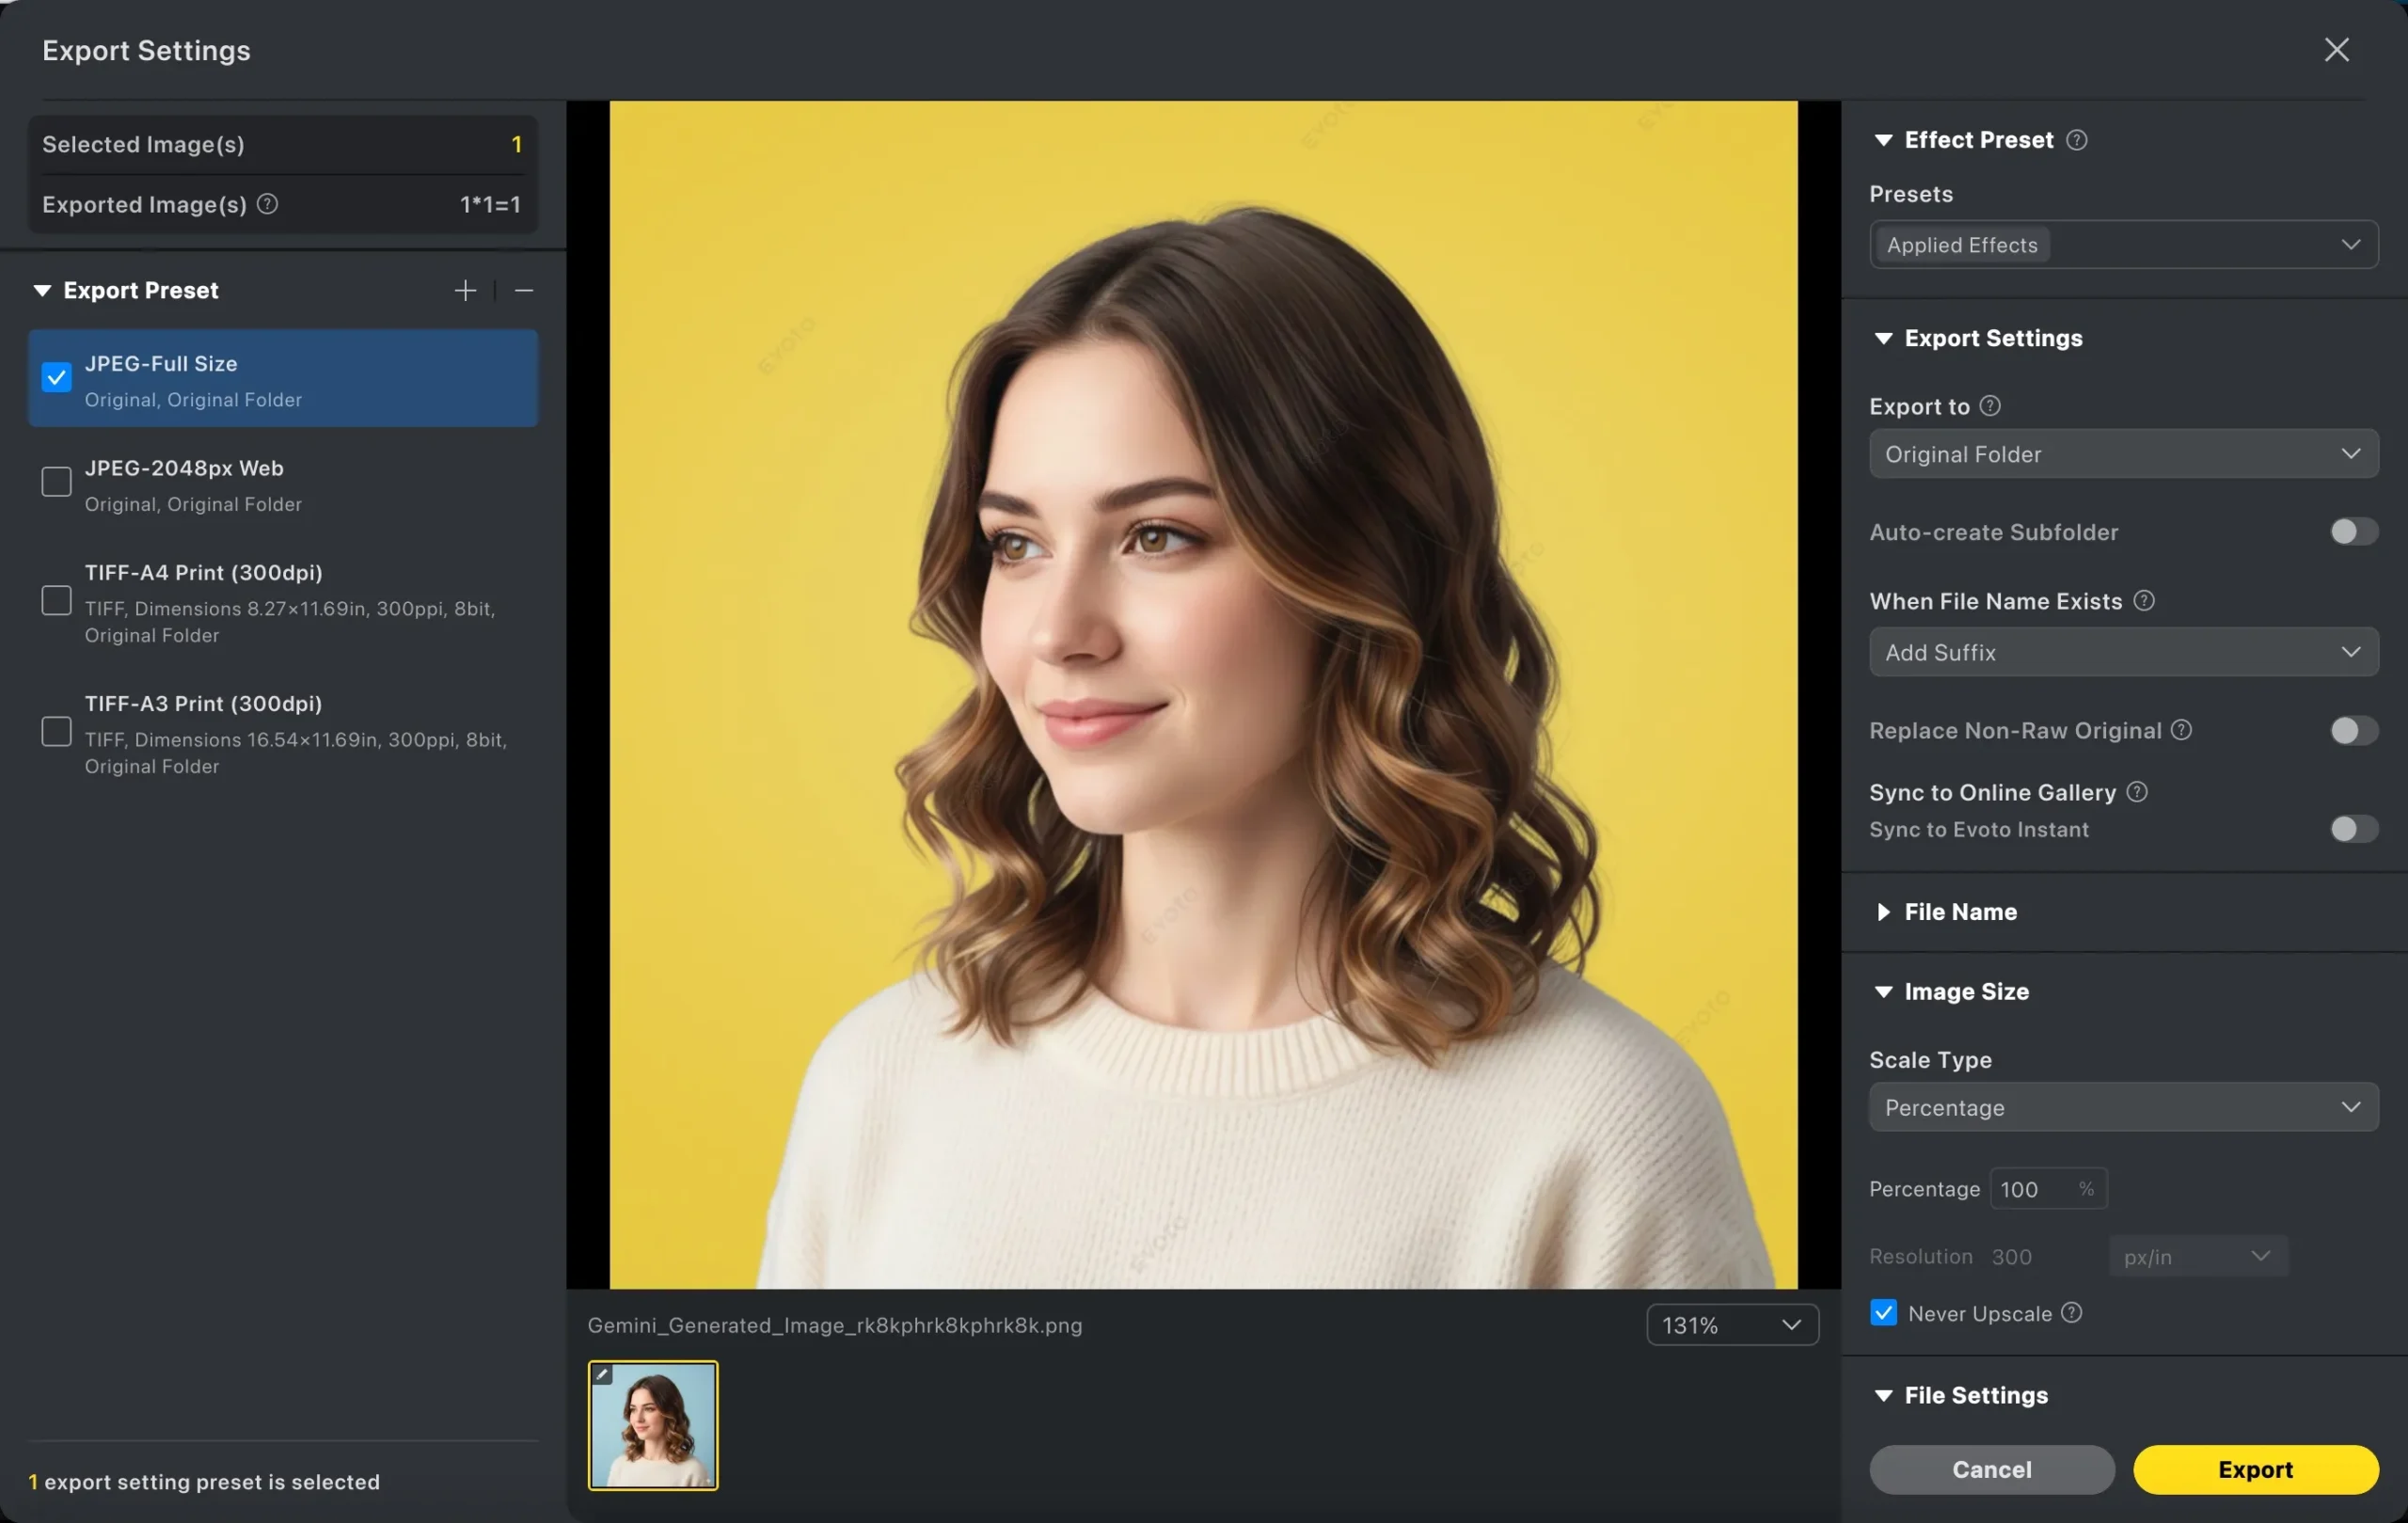Click the Replace Non-Raw Original help icon

tap(2182, 731)
